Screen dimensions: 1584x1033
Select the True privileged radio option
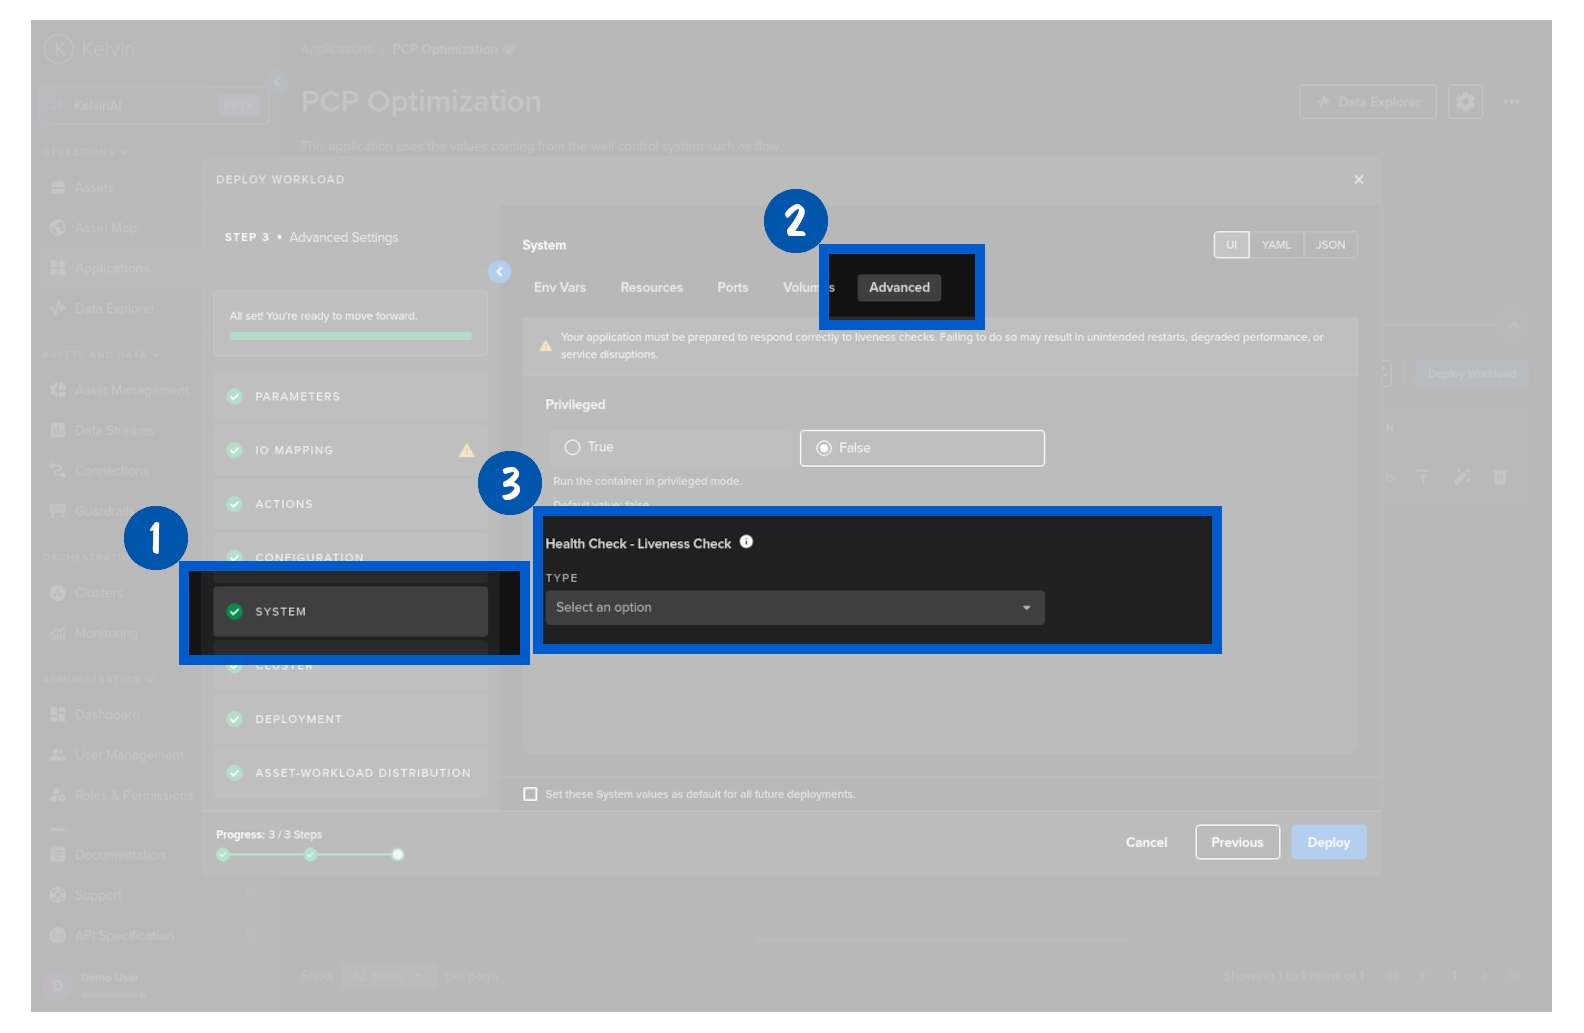[573, 448]
